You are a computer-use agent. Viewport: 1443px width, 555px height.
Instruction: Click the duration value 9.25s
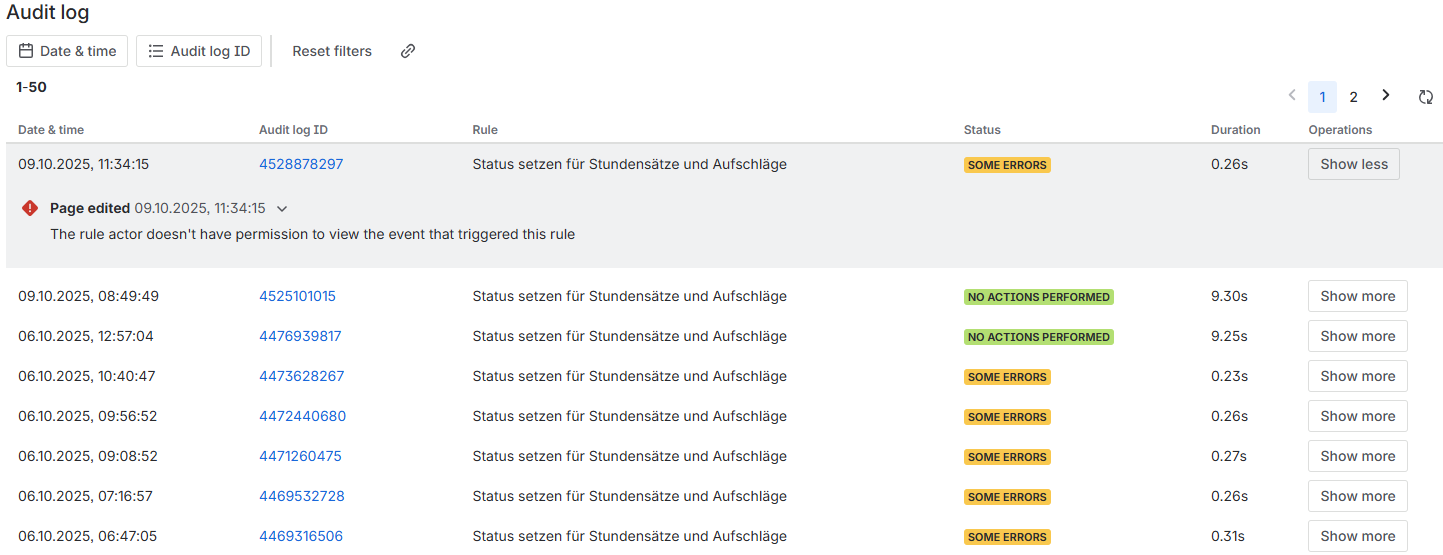coord(1229,336)
